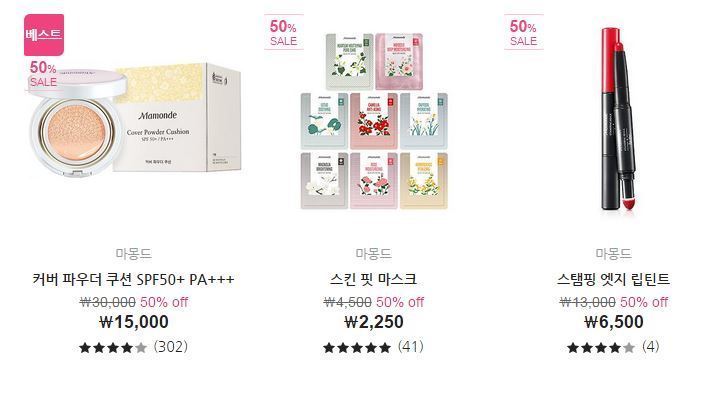
Task: Open the 스탬핑 엣지 립틴트 product title
Action: click(613, 279)
